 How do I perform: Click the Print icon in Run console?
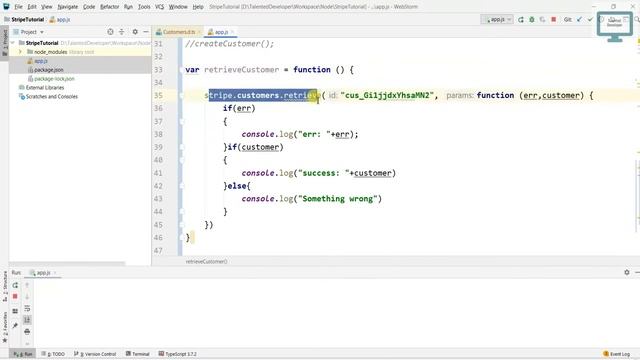27,331
